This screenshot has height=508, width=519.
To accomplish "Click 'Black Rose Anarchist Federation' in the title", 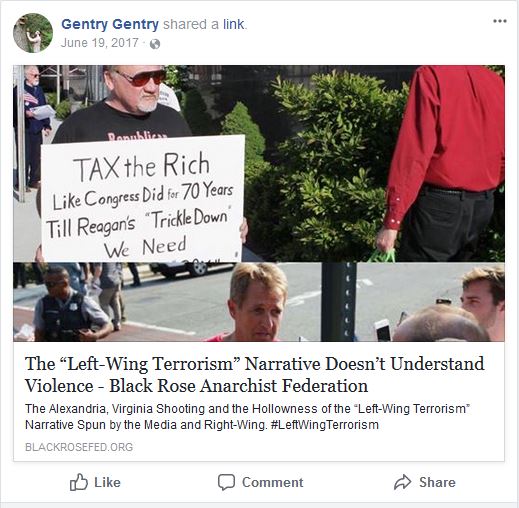I will pyautogui.click(x=239, y=386).
